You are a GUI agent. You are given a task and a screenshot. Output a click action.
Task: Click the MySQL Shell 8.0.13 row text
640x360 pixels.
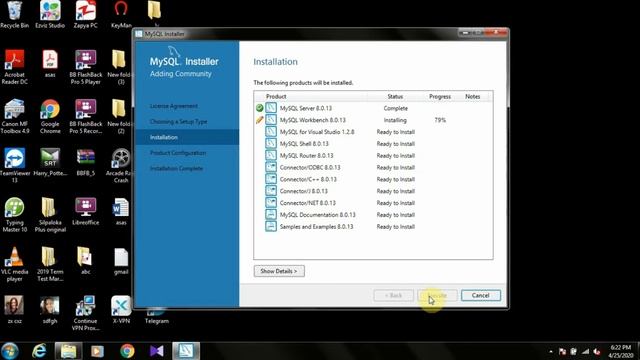pos(304,144)
